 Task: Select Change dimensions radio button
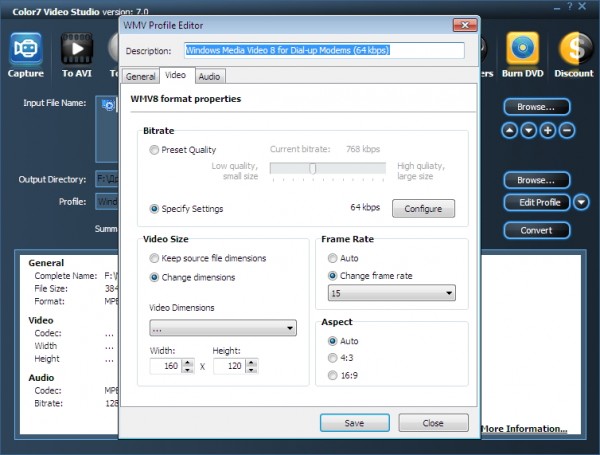click(x=154, y=277)
